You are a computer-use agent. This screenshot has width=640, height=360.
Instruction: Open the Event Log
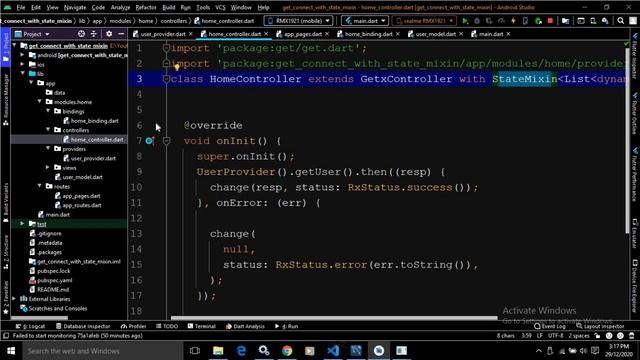pos(550,326)
